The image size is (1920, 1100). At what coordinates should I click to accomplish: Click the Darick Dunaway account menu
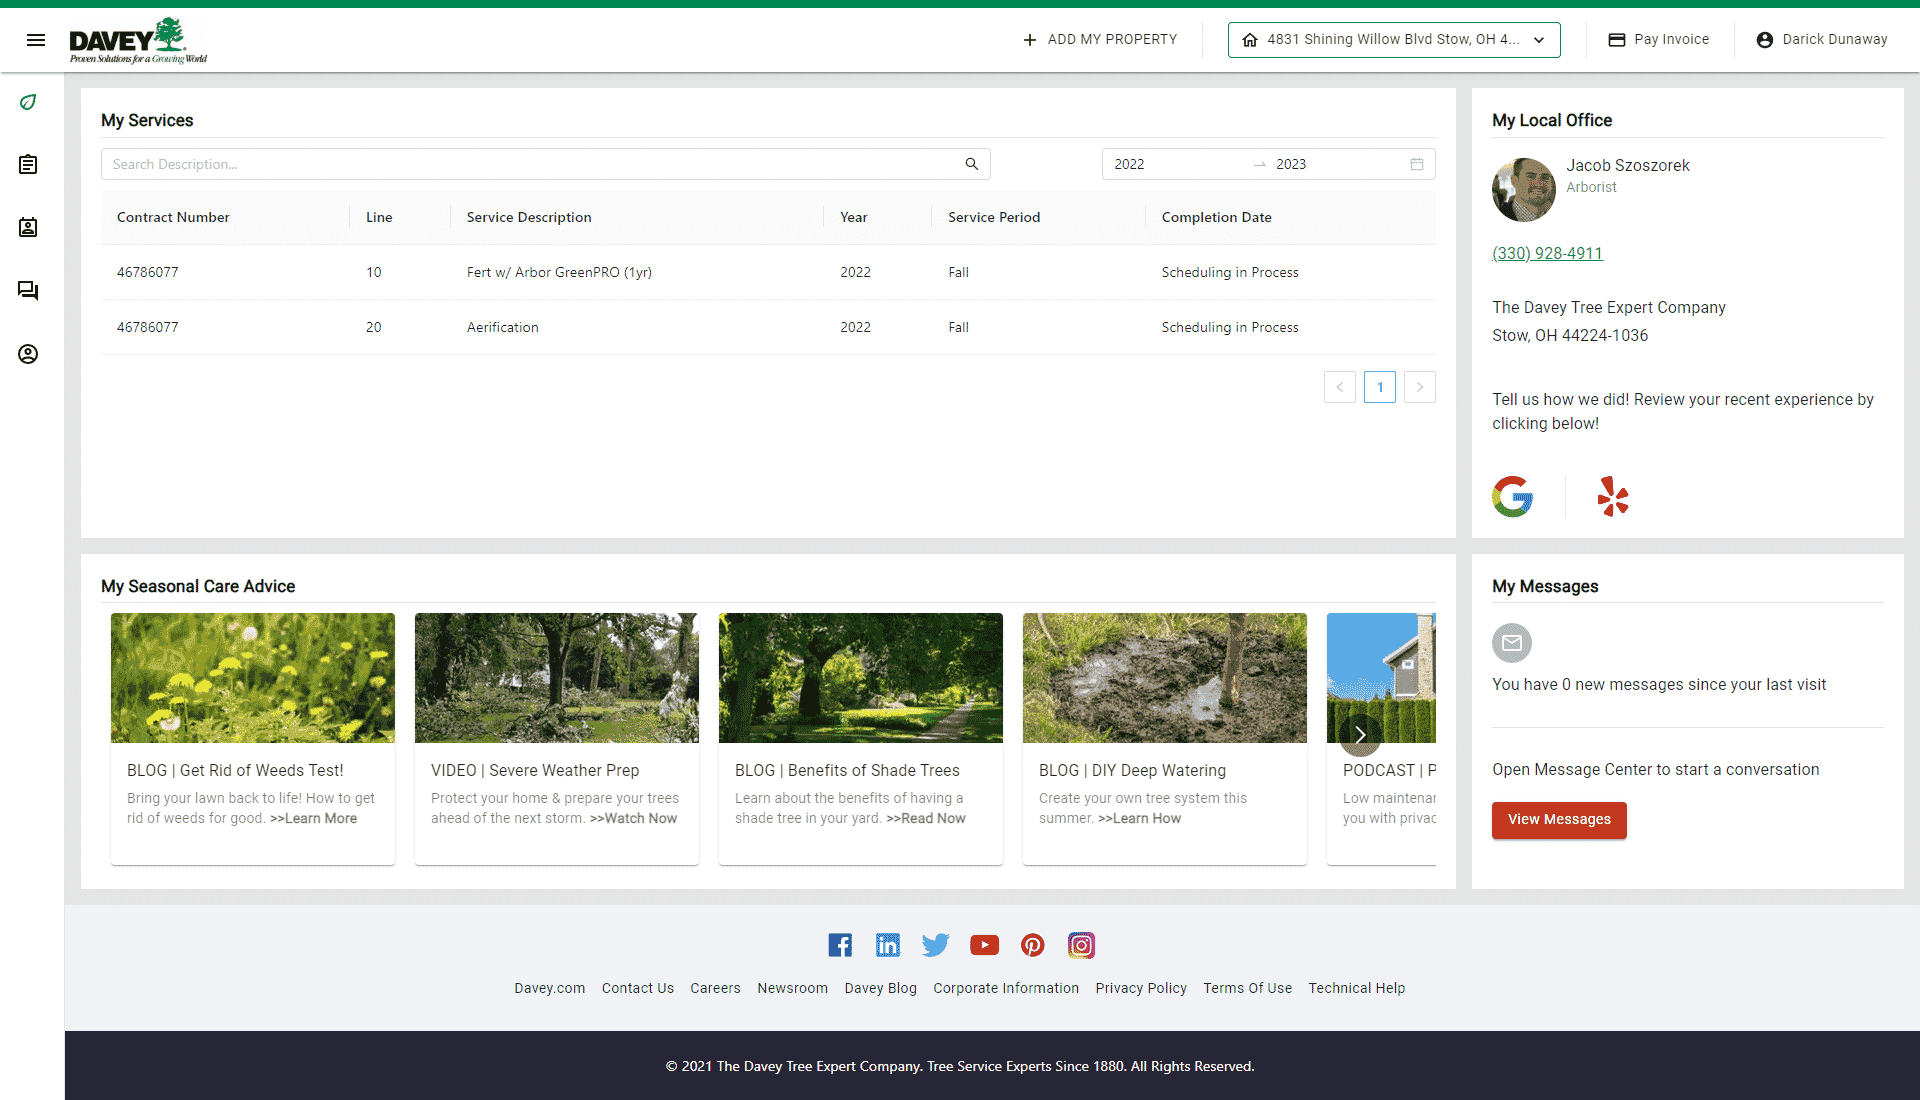(1821, 39)
